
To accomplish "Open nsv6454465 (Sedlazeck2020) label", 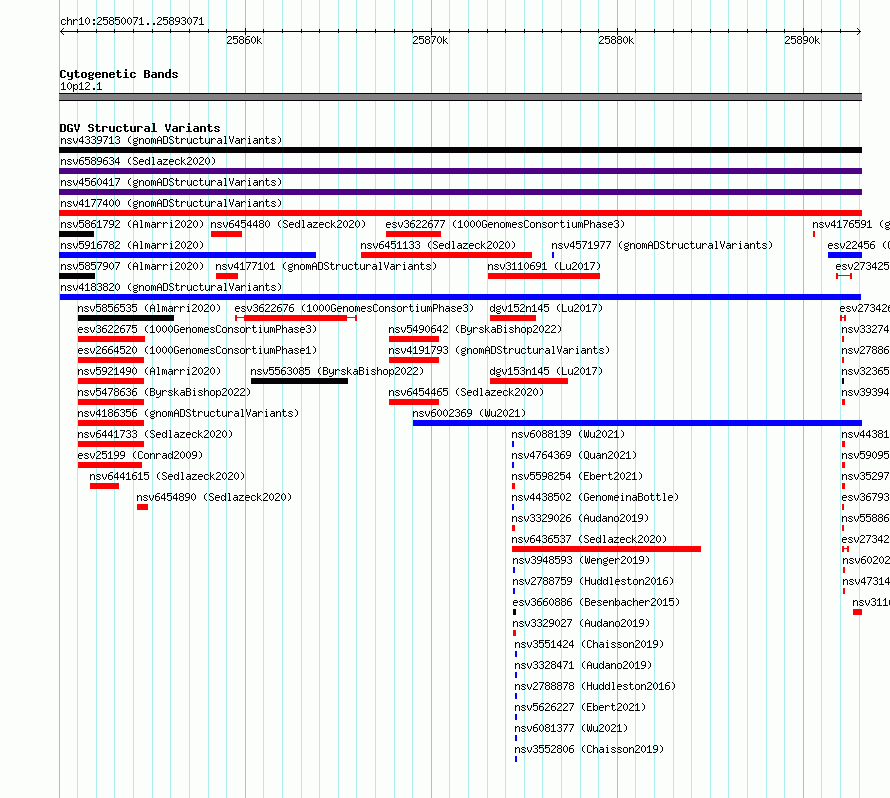I will [x=466, y=392].
